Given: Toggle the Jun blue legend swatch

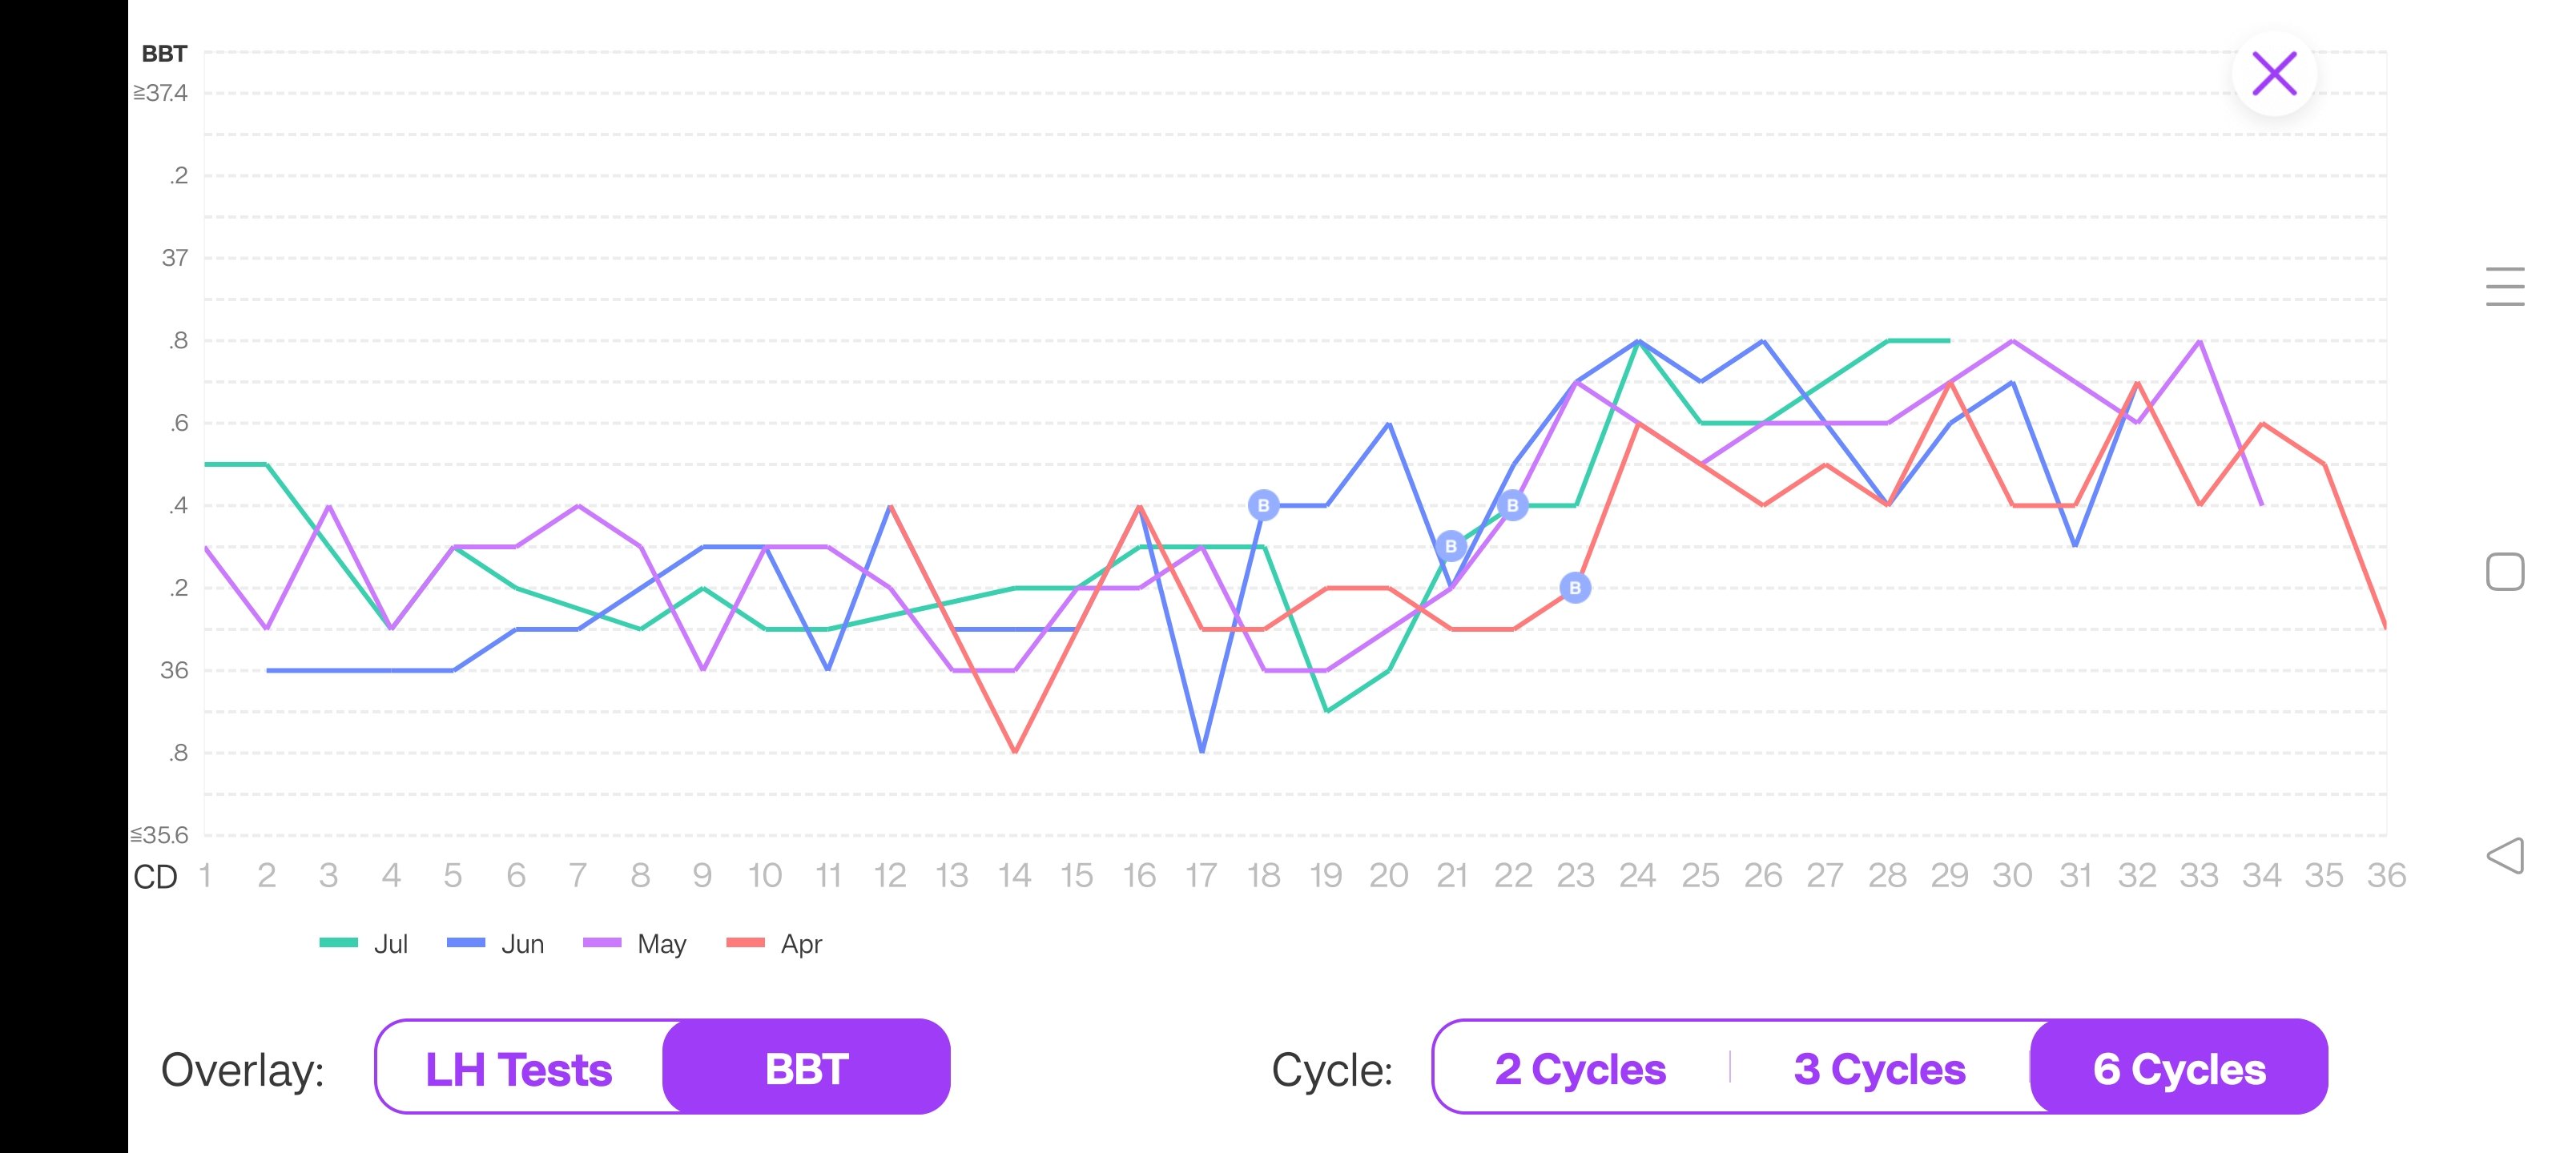Looking at the screenshot, I should (x=466, y=943).
